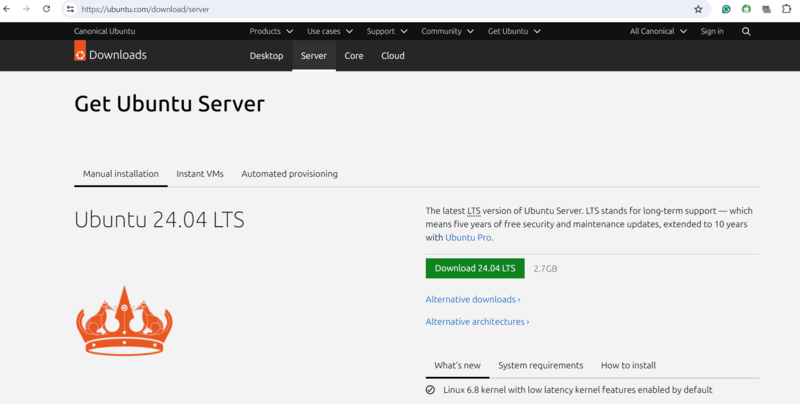Open the Alternative architectures link
This screenshot has height=404, width=800.
[x=478, y=322]
